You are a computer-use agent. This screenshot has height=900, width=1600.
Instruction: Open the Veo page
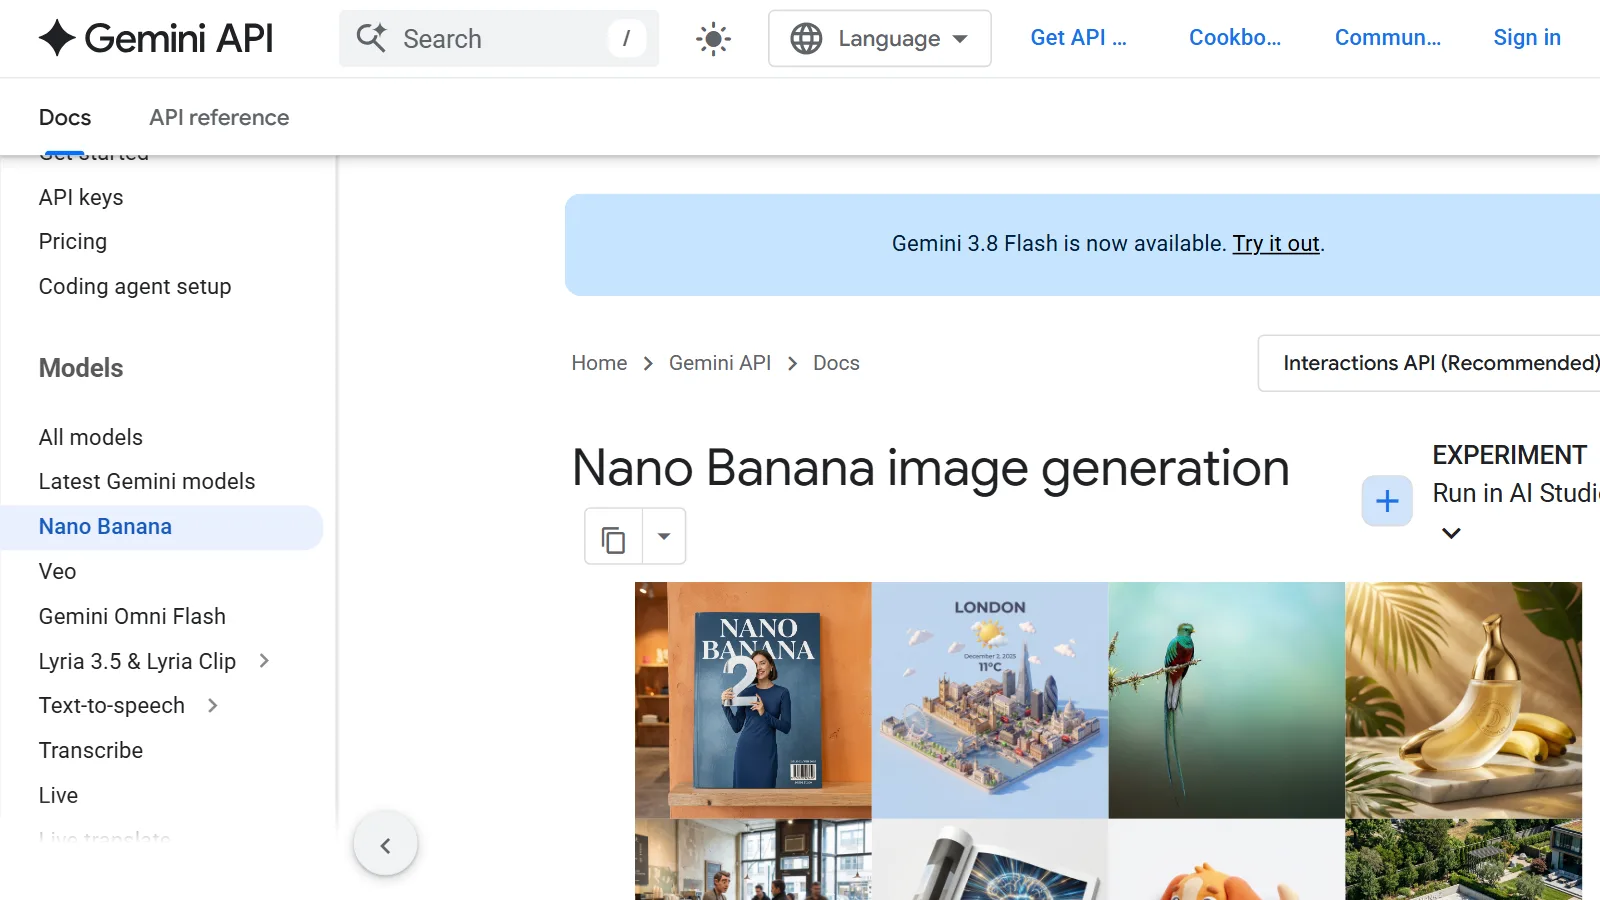(x=58, y=572)
